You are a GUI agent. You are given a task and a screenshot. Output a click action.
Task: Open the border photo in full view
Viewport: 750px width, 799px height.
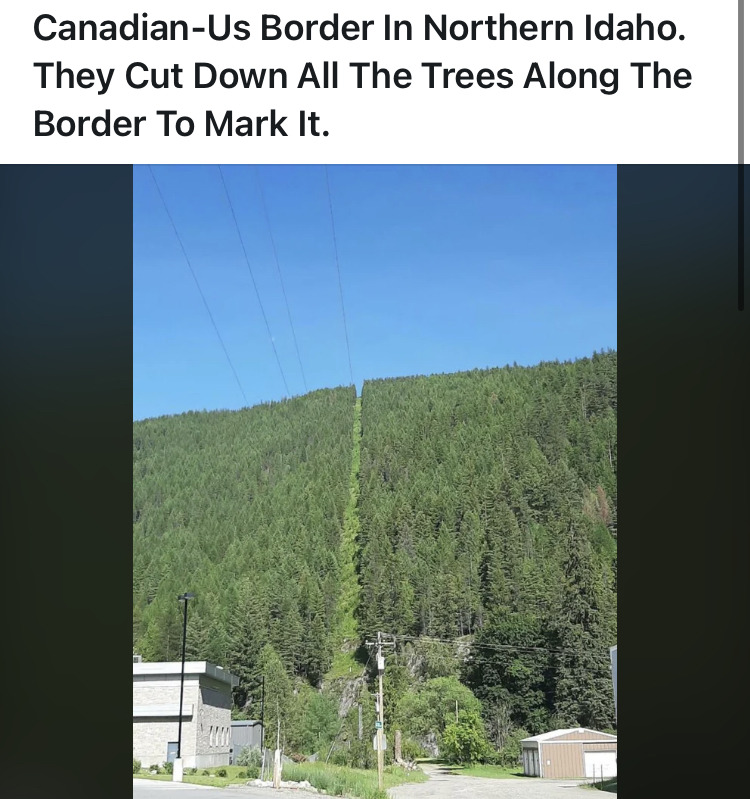[374, 481]
